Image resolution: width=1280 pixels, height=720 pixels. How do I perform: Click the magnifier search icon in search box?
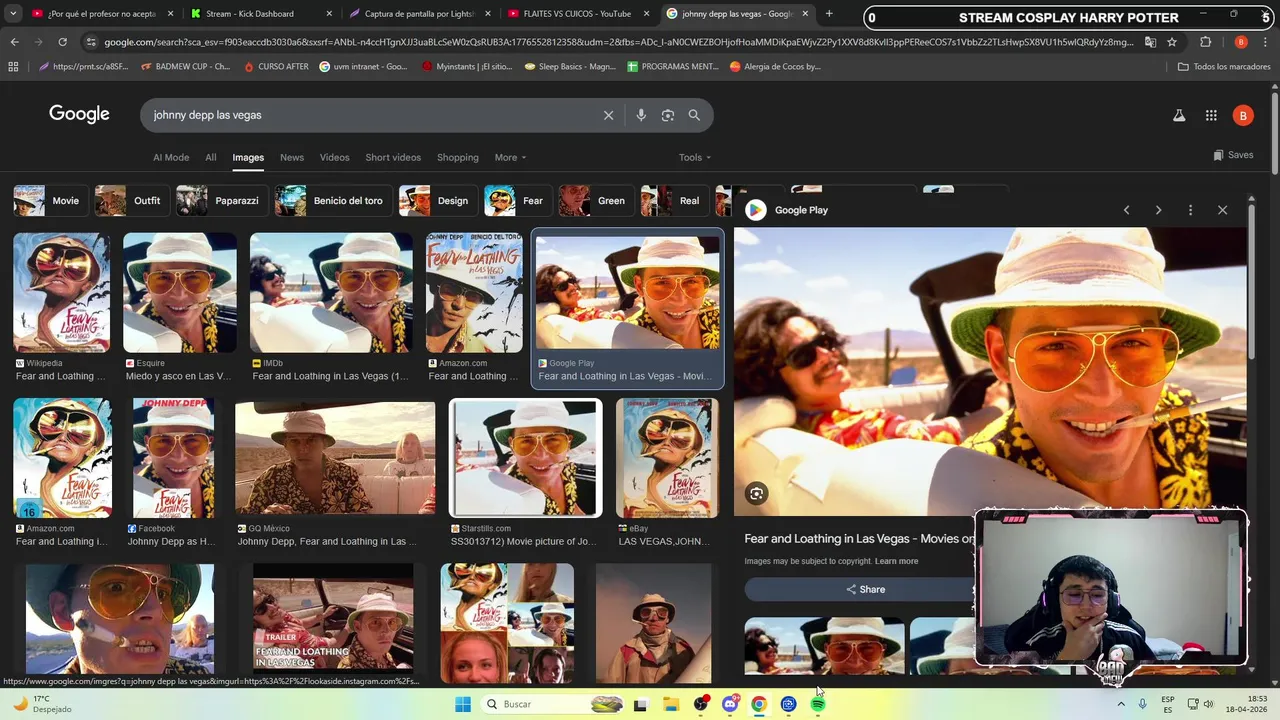(x=694, y=115)
